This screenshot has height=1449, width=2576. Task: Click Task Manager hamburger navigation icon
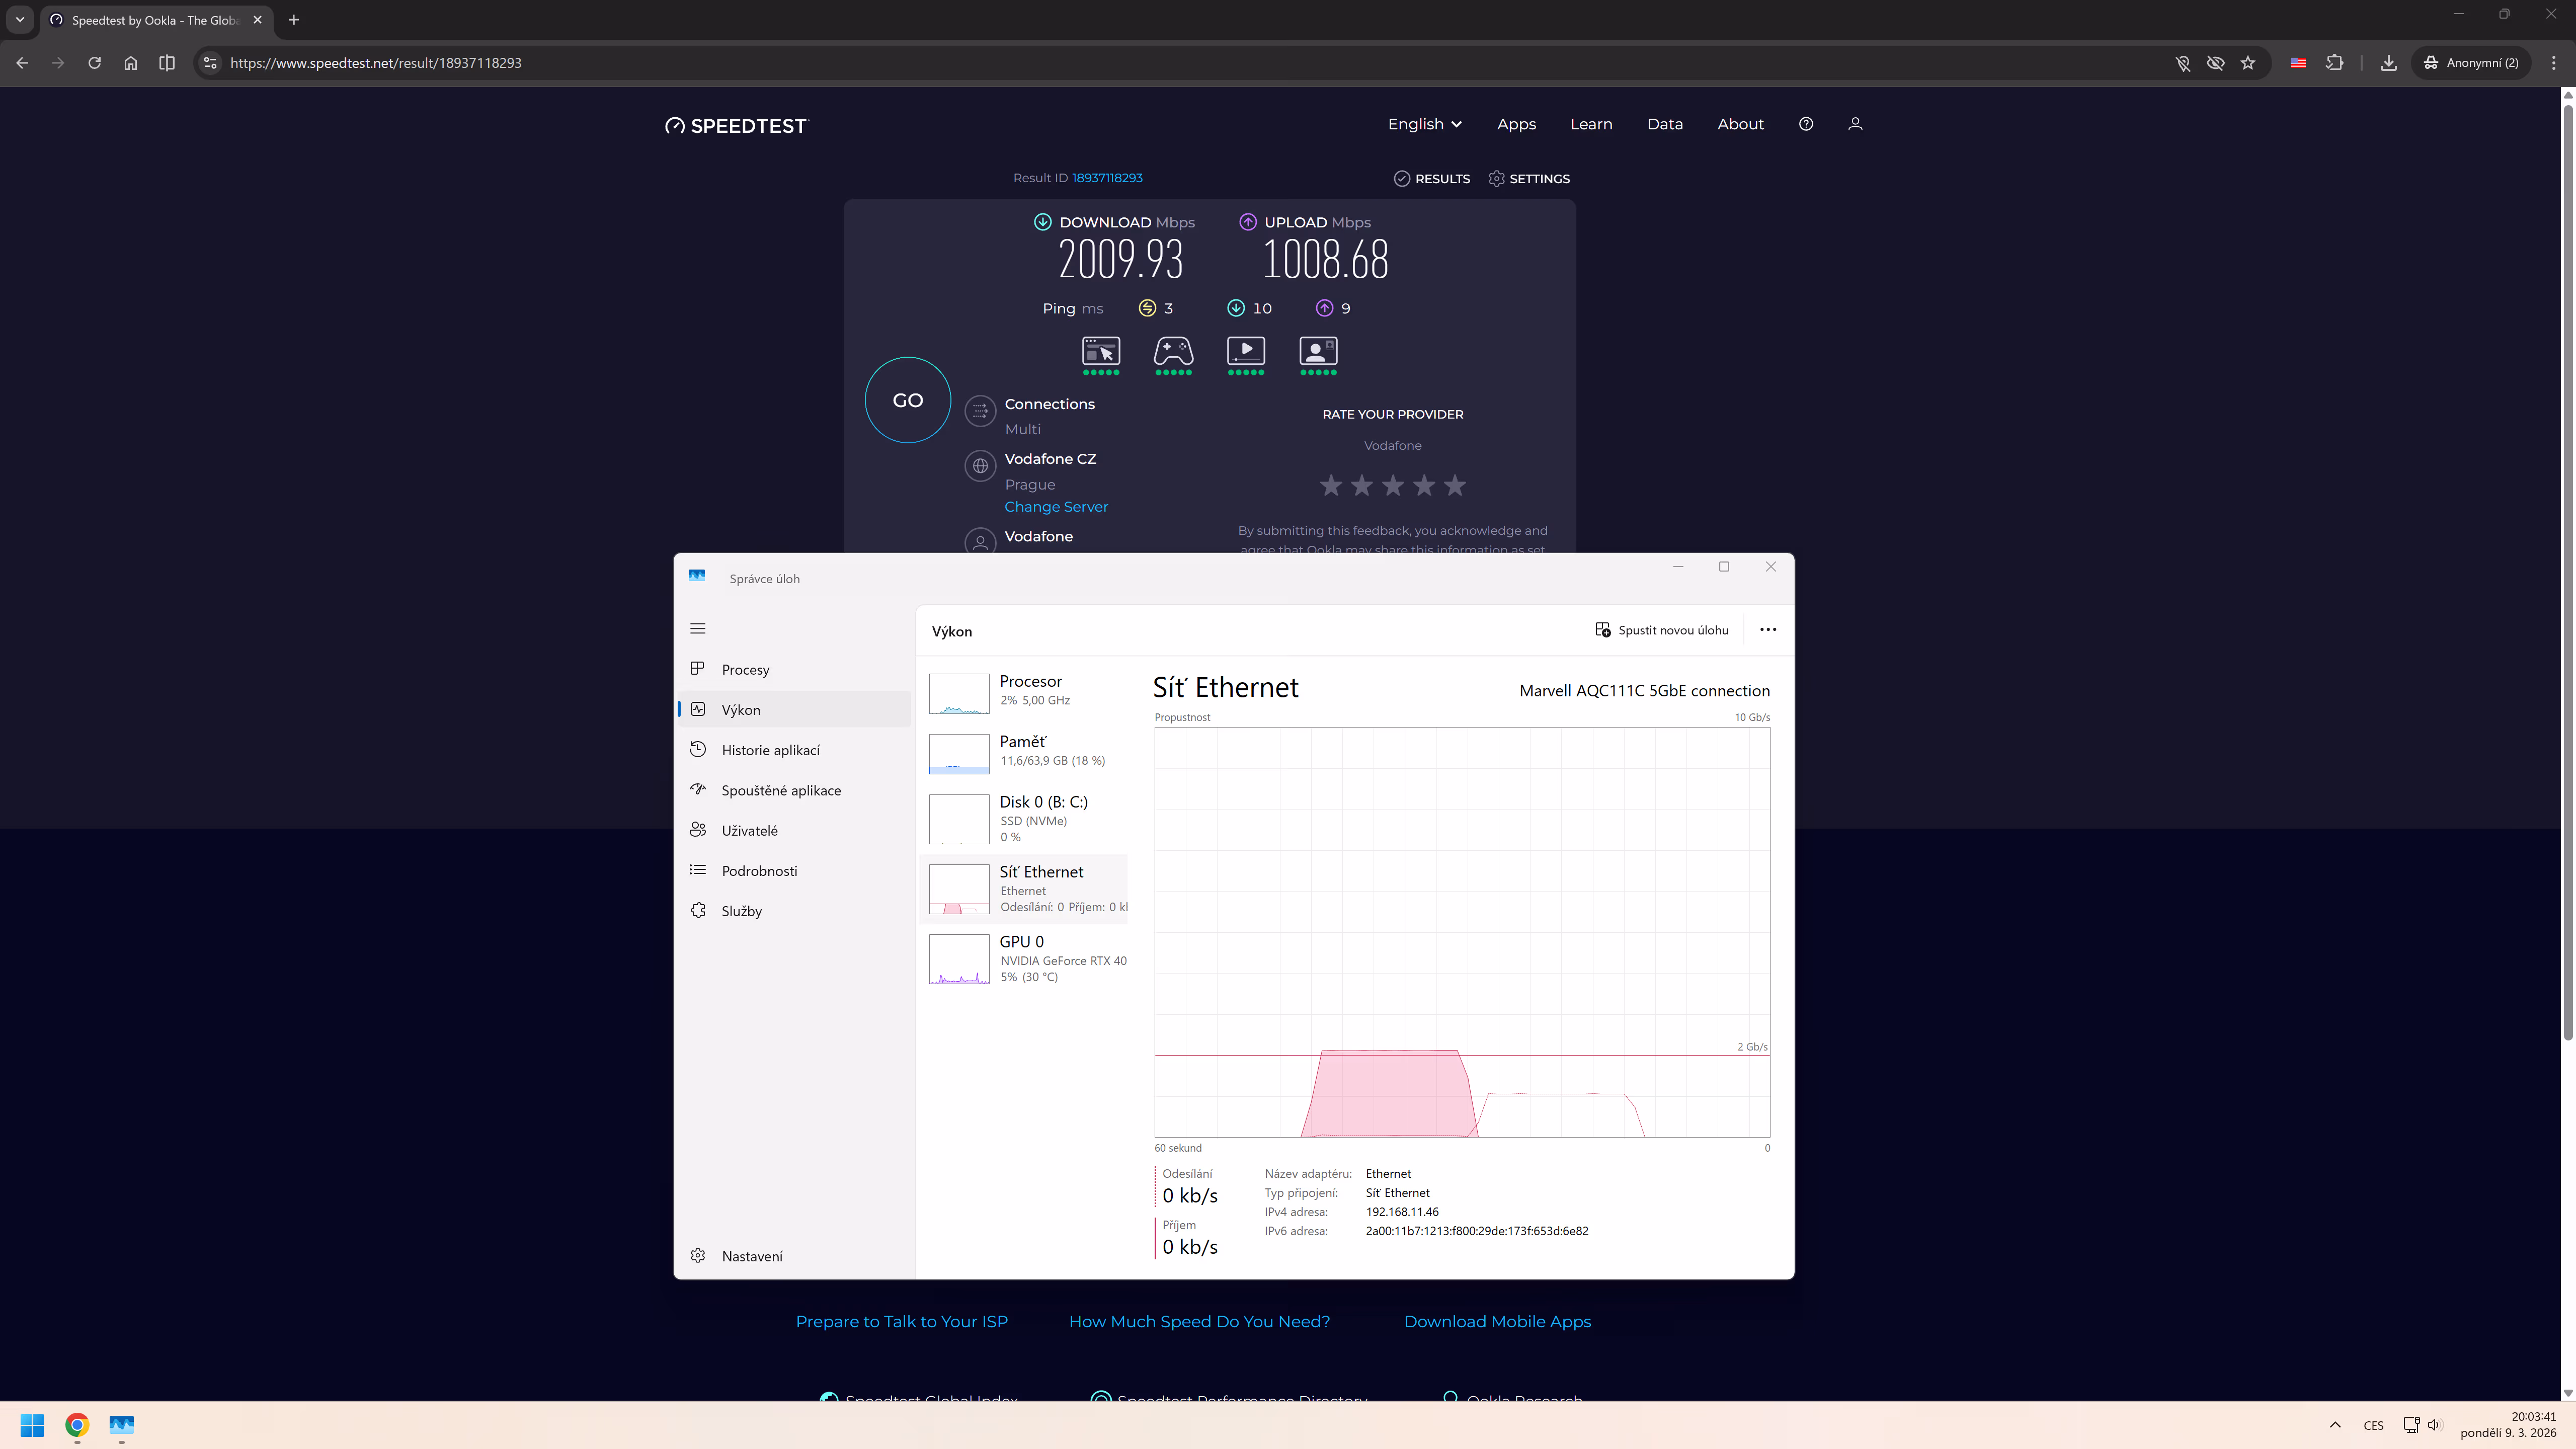[698, 629]
